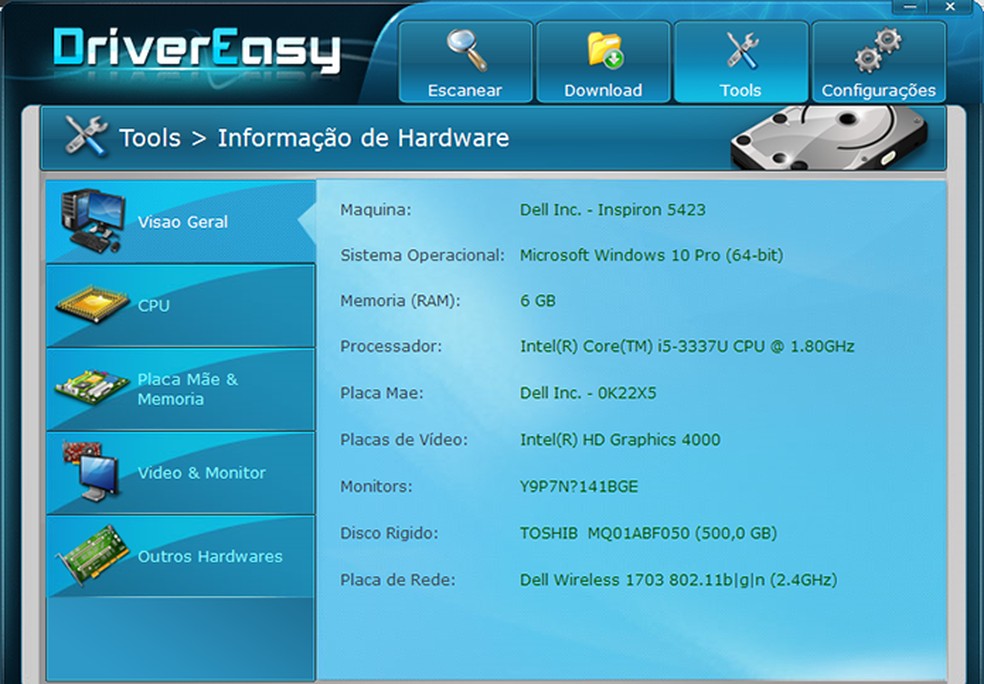This screenshot has width=984, height=684.
Task: Click the motherboard icon for Placa Mãe
Action: pyautogui.click(x=92, y=387)
